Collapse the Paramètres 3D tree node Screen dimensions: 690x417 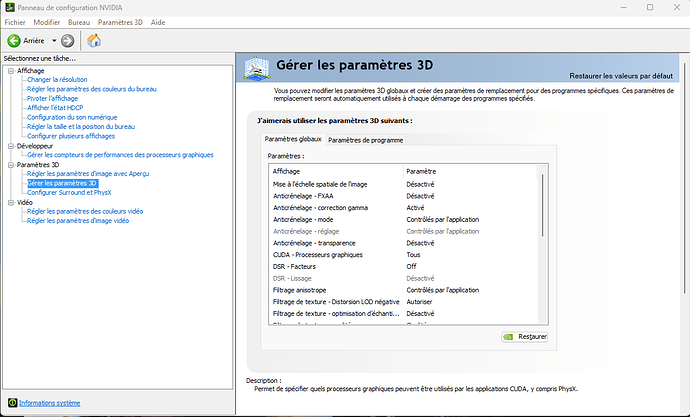click(11, 165)
